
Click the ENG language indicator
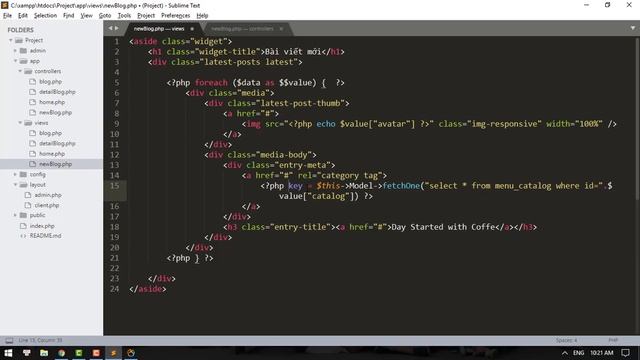click(578, 353)
